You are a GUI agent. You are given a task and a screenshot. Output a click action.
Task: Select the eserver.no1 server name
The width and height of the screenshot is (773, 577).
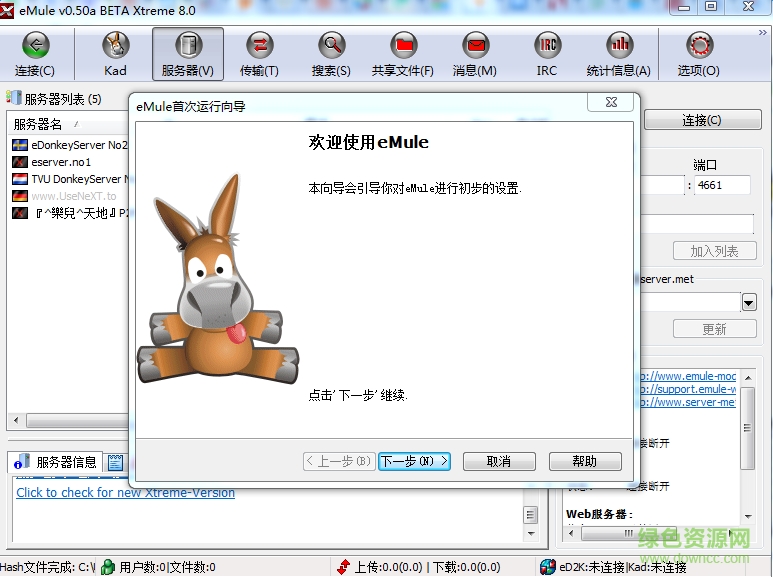point(61,162)
